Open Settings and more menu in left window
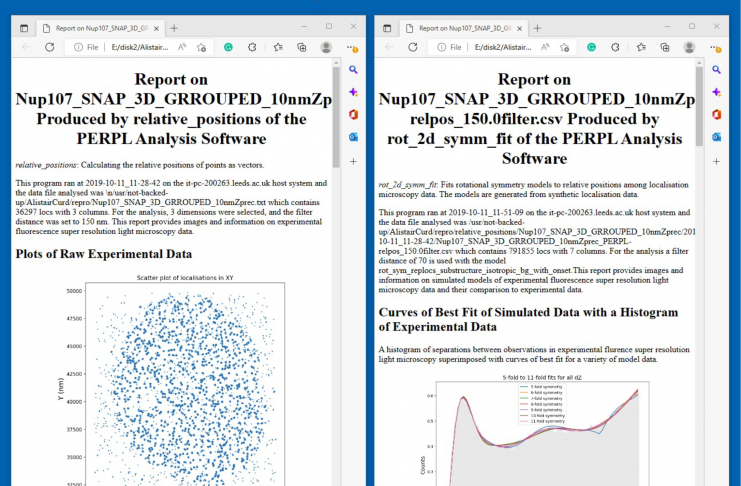This screenshot has height=486, width=741. 351,47
